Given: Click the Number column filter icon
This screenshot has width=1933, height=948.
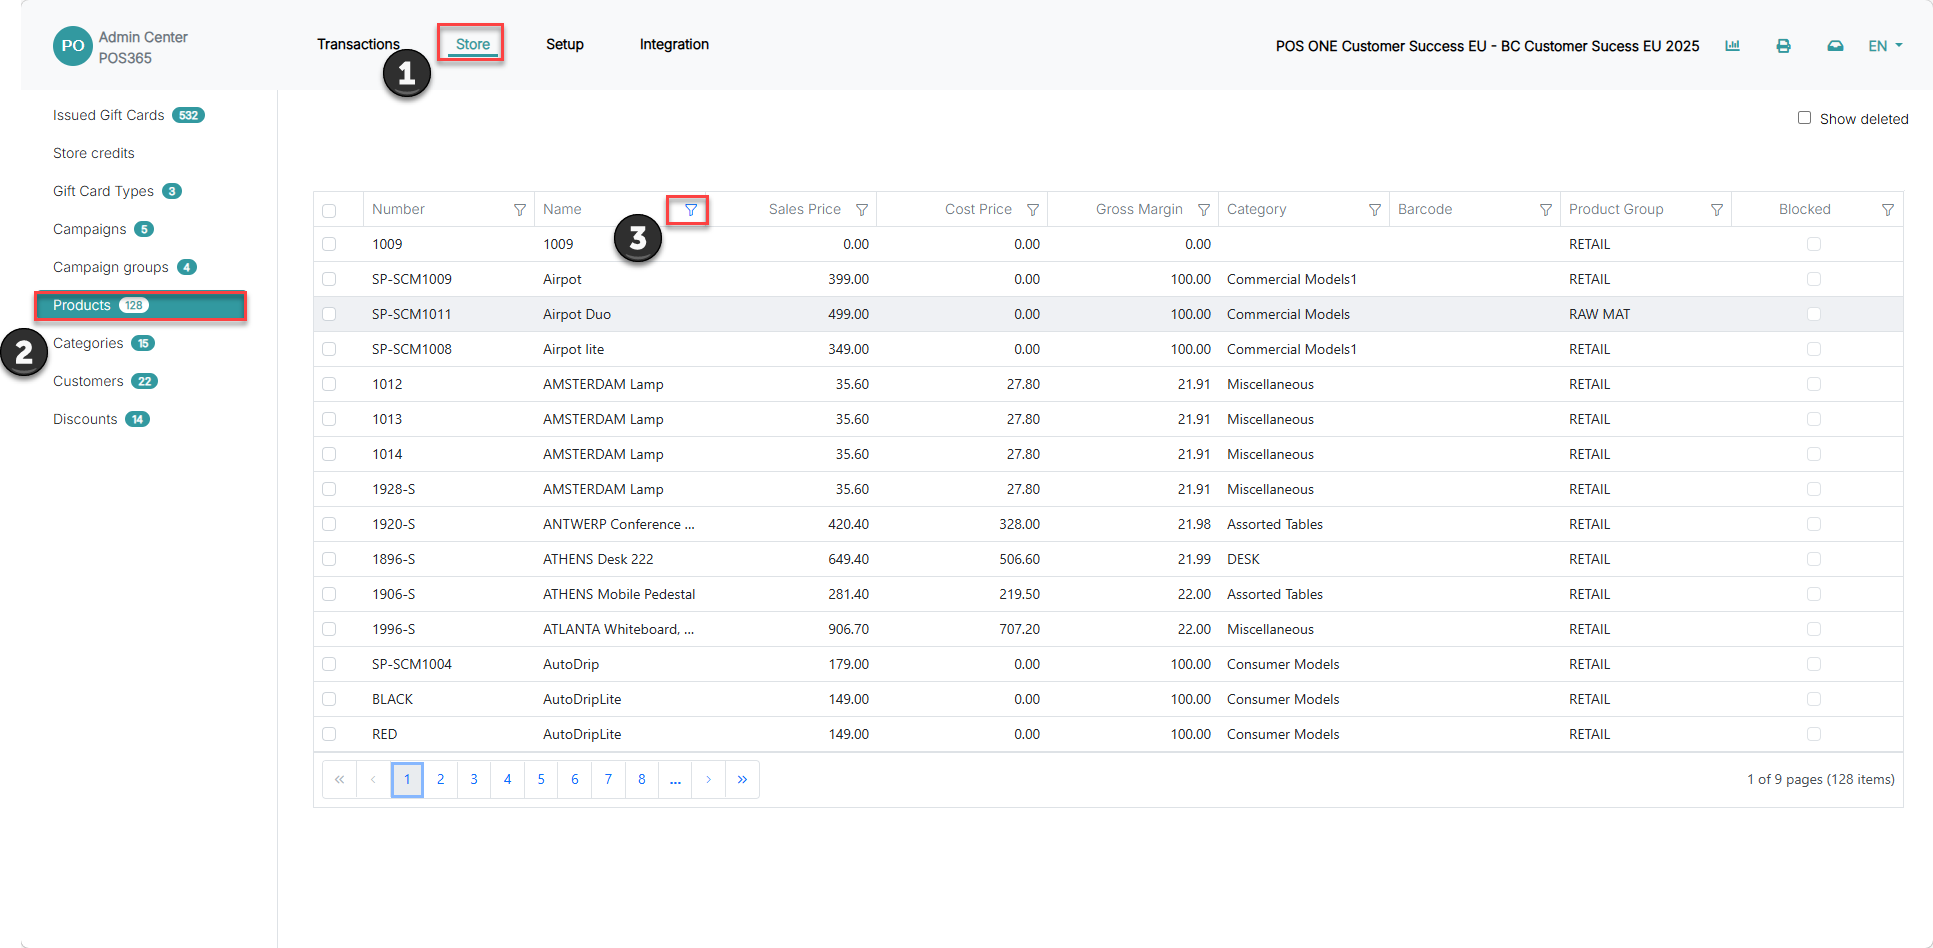Looking at the screenshot, I should (519, 210).
